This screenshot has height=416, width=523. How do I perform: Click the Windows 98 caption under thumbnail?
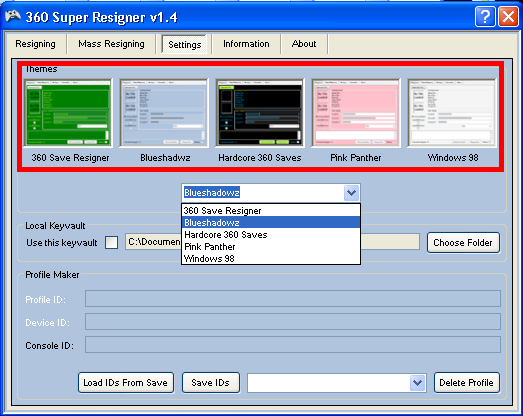(x=453, y=157)
